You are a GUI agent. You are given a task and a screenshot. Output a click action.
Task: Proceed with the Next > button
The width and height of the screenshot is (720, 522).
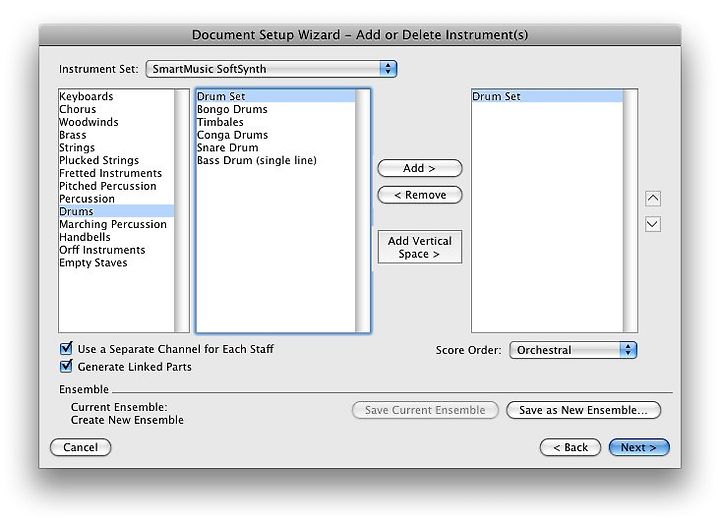click(639, 447)
